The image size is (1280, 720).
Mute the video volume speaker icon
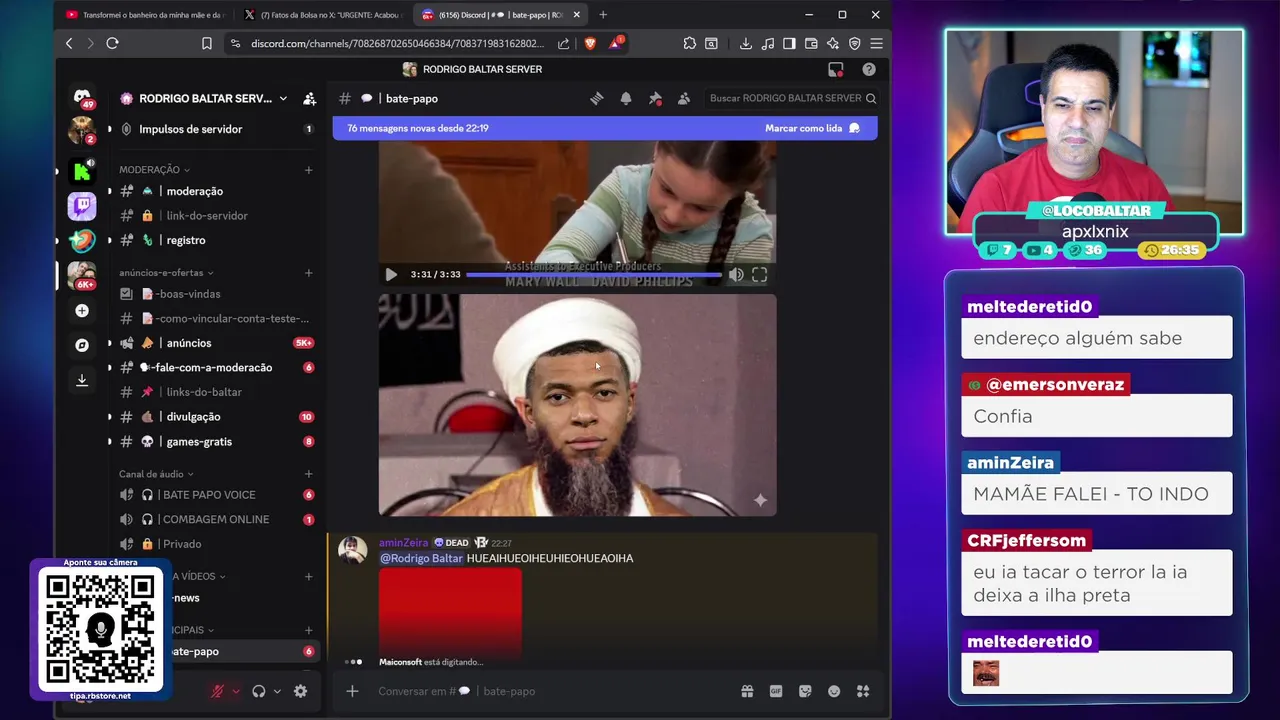point(736,274)
